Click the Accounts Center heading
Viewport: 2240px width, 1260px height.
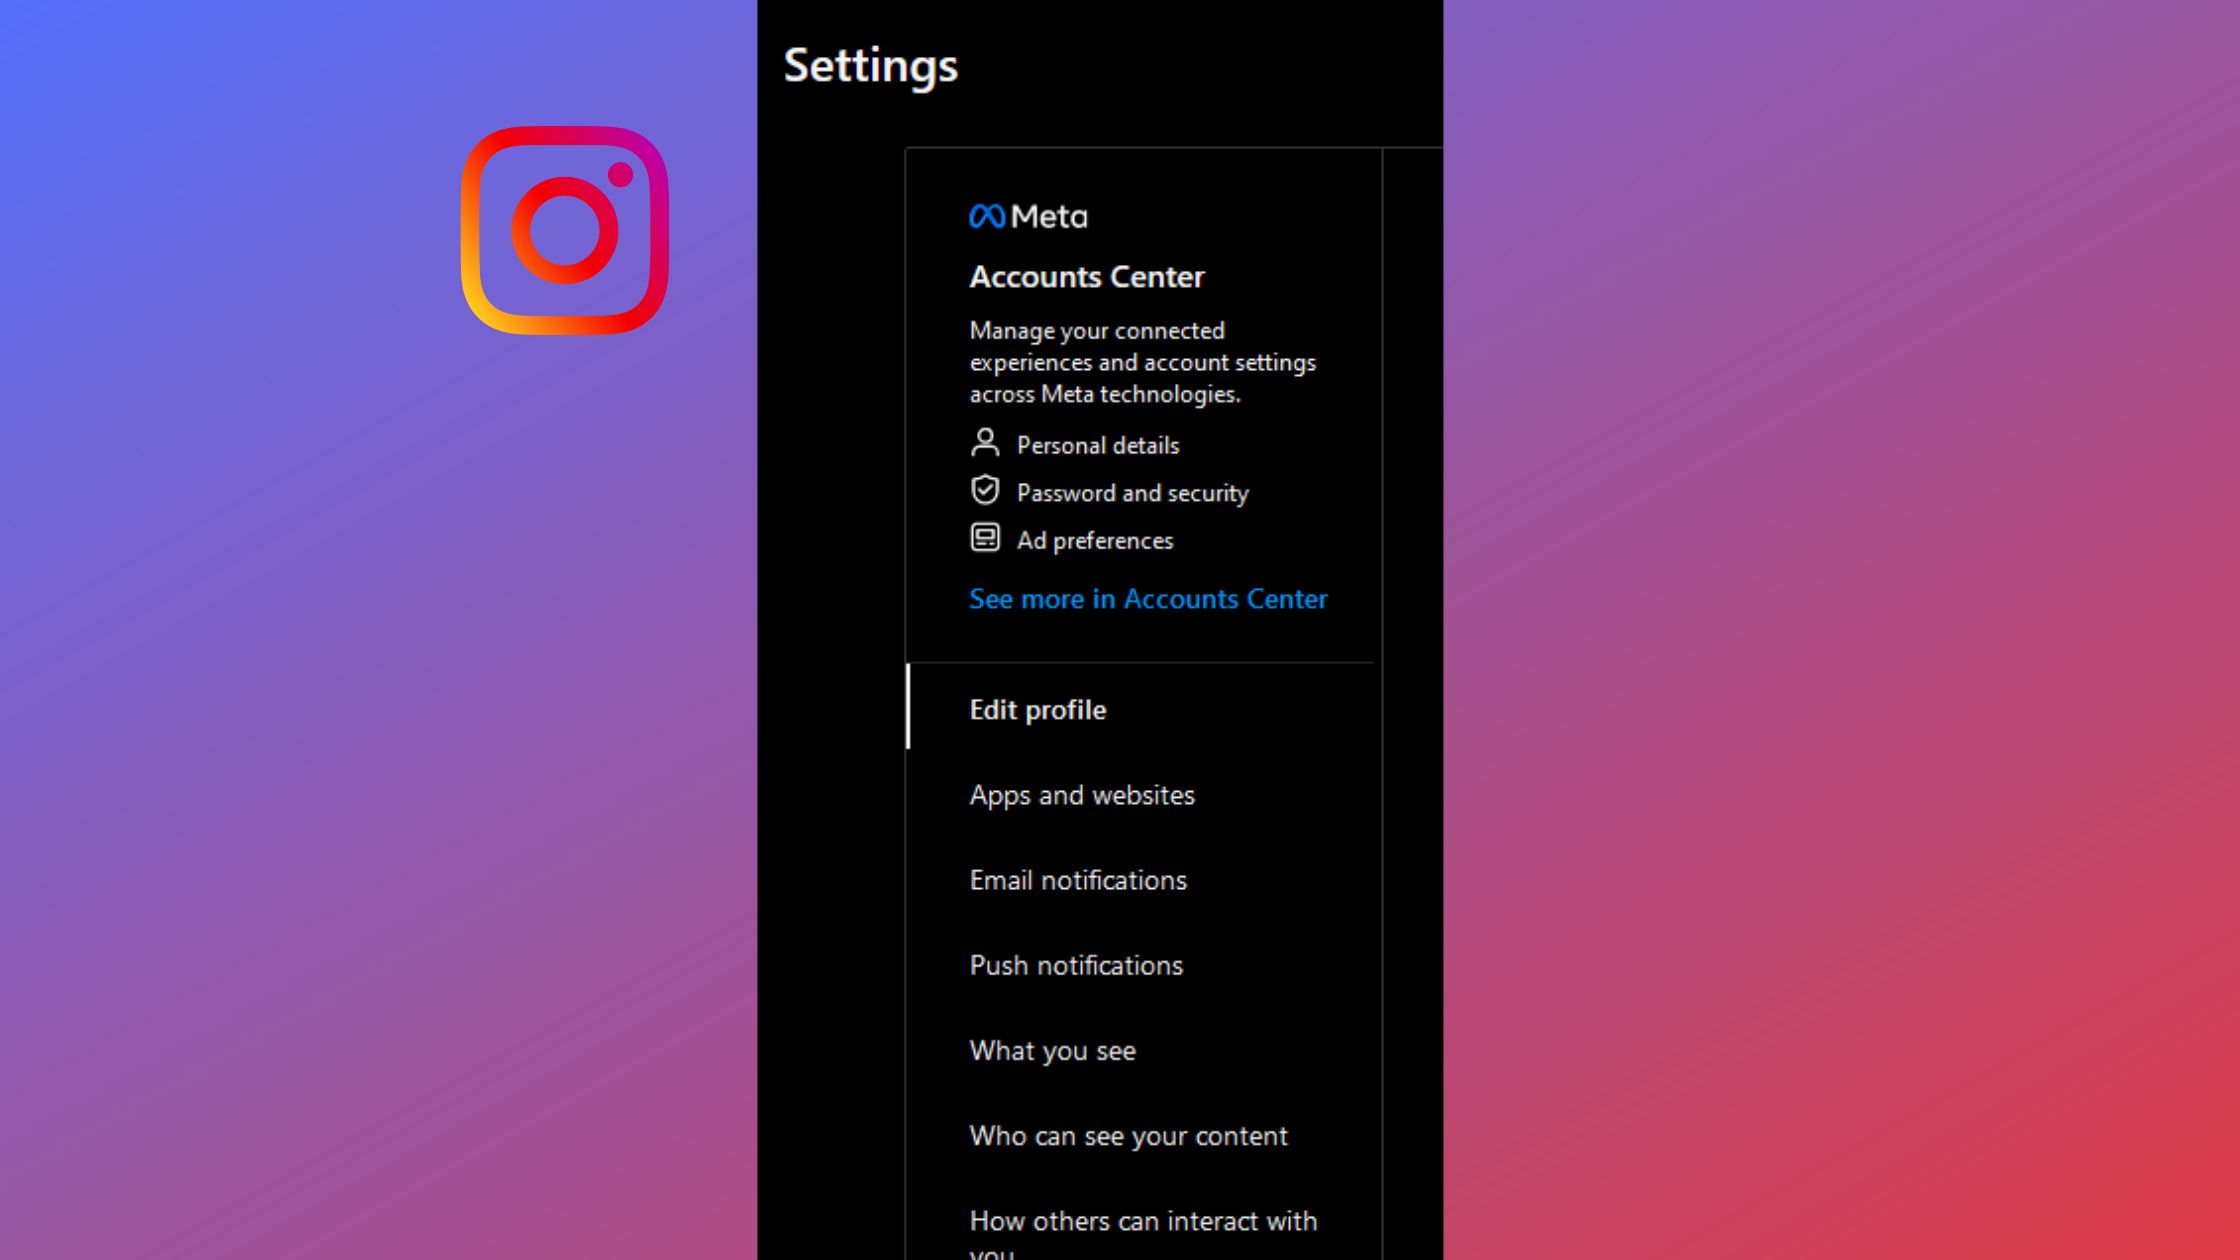click(1087, 277)
